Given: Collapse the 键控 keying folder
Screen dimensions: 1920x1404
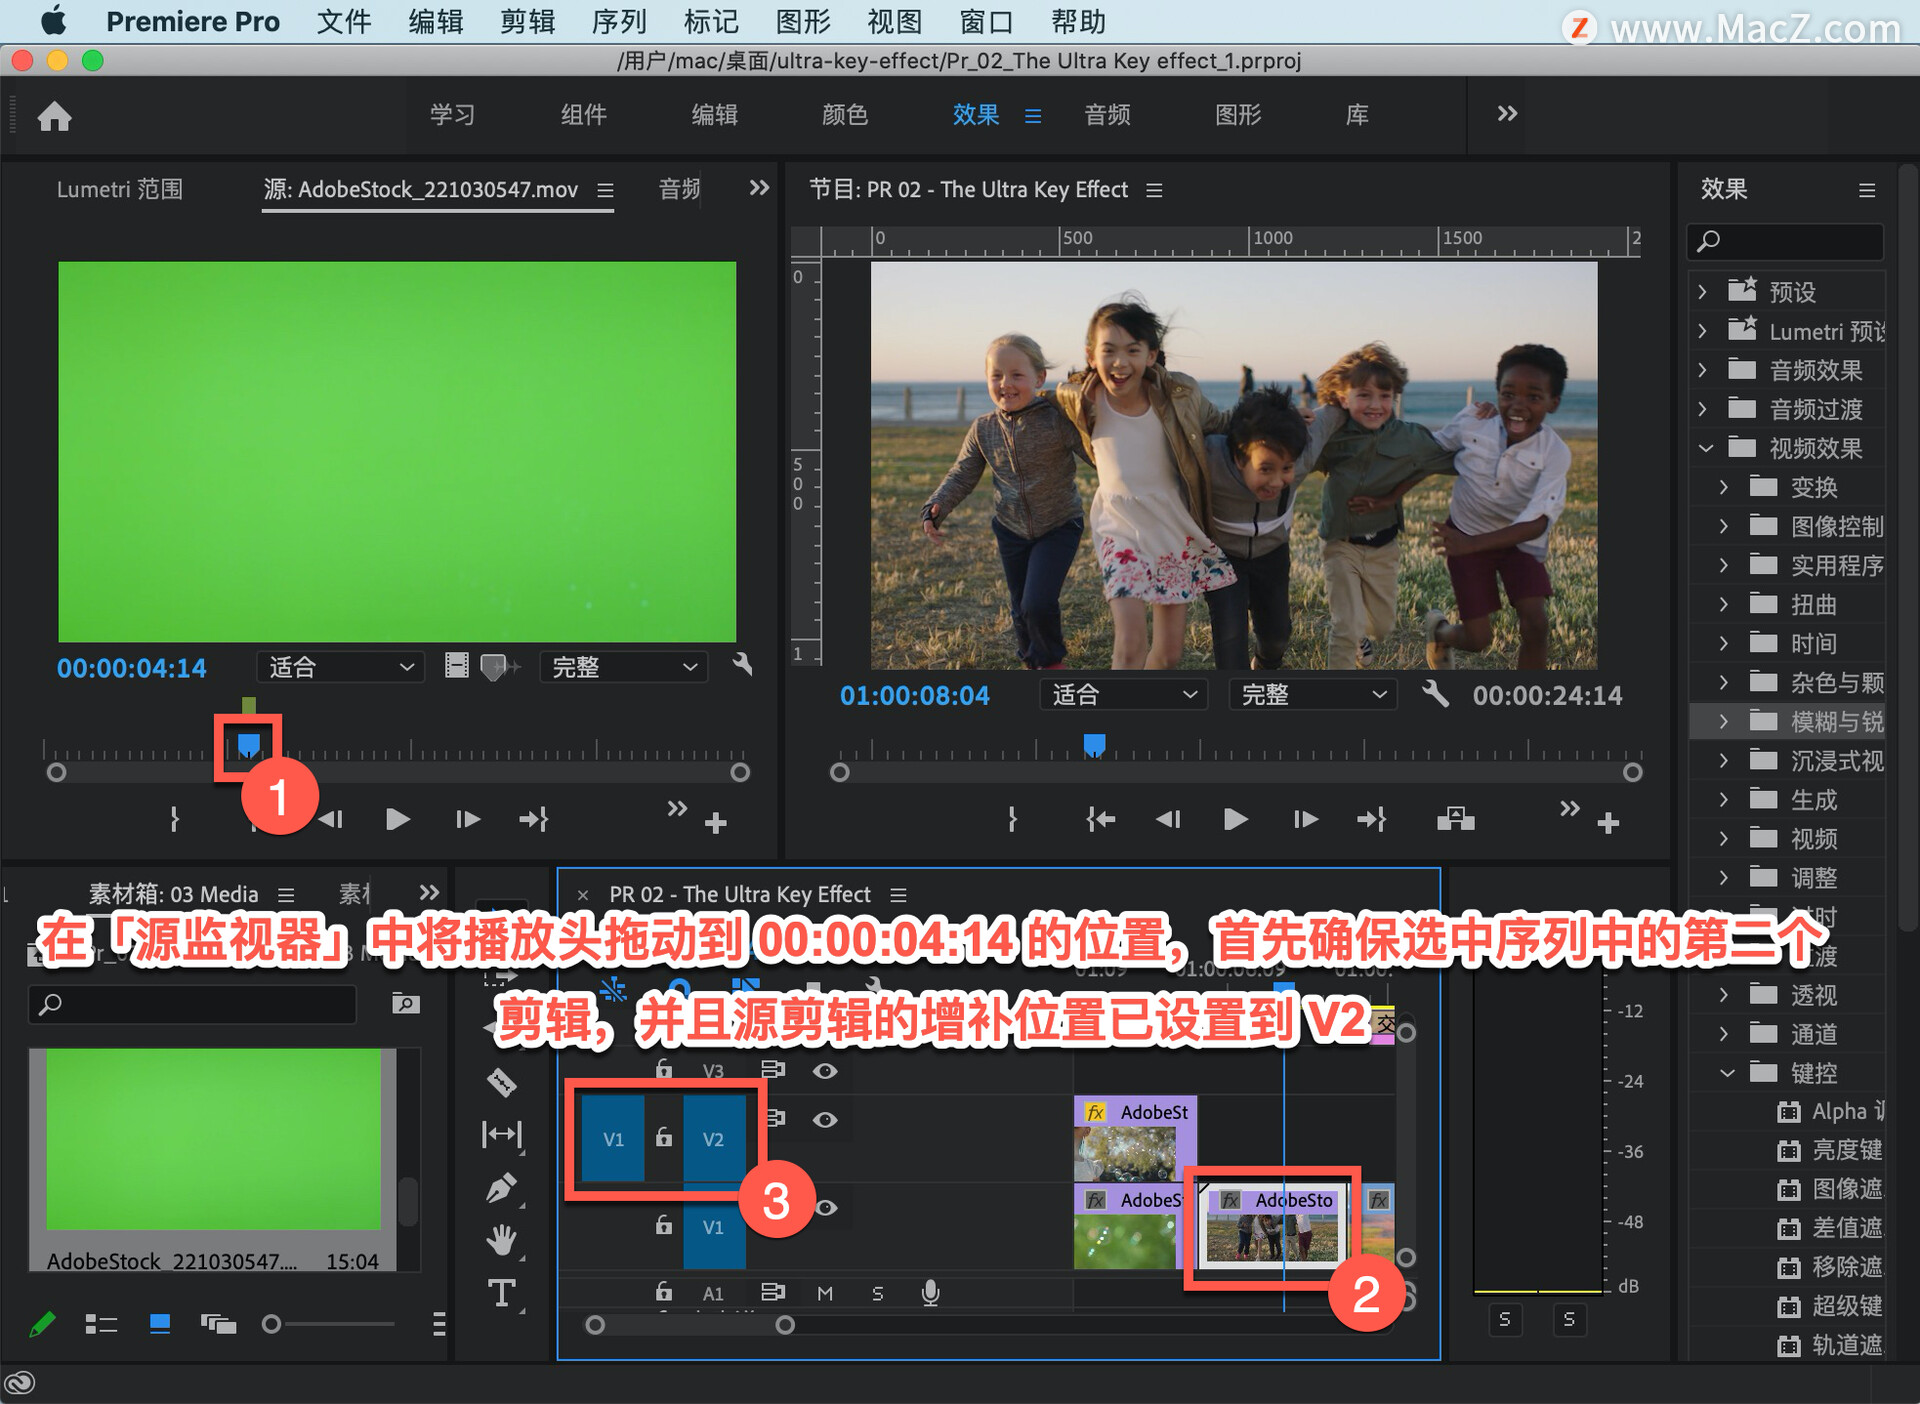Looking at the screenshot, I should (1727, 1073).
